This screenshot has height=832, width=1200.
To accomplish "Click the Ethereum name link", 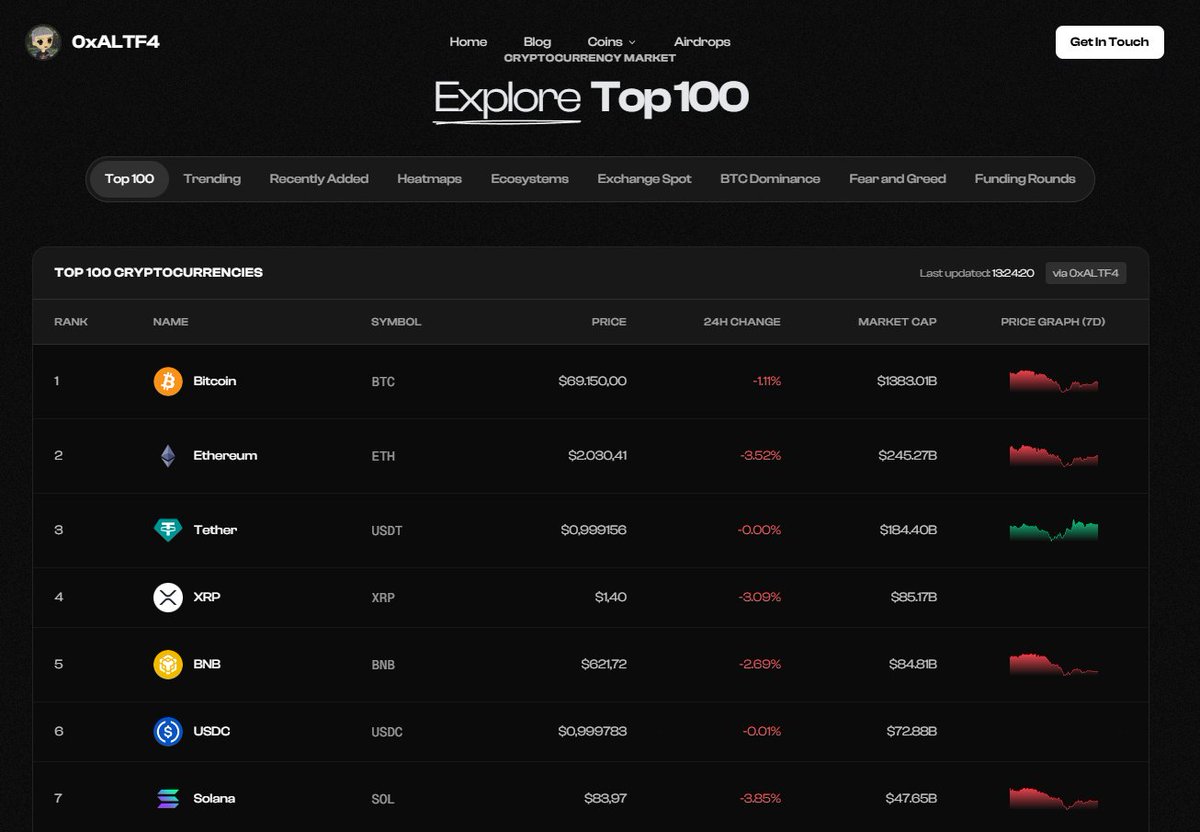I will click(x=225, y=456).
